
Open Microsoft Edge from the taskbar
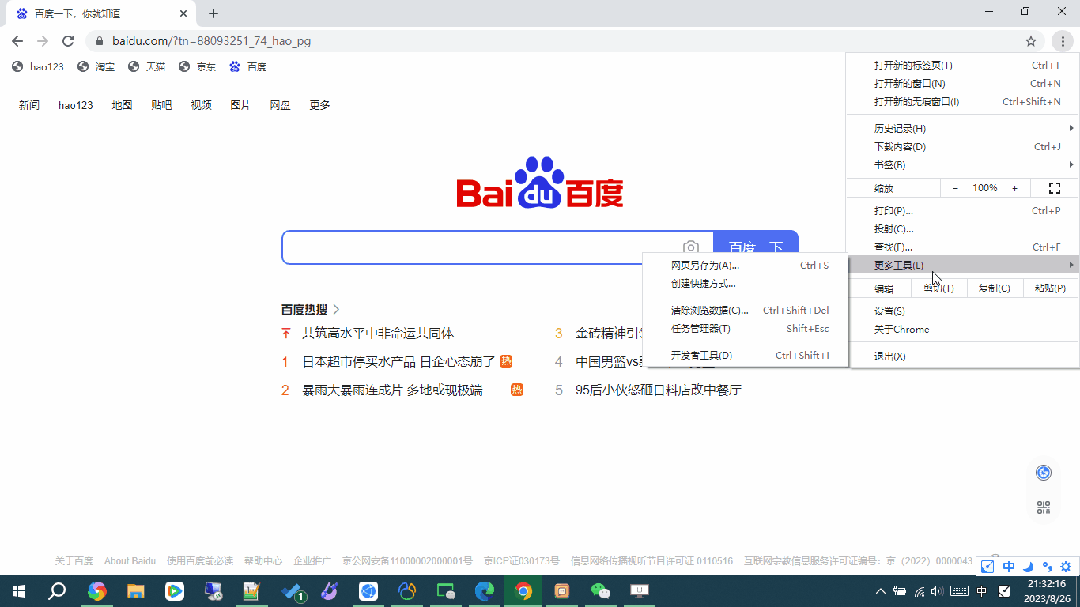point(484,591)
